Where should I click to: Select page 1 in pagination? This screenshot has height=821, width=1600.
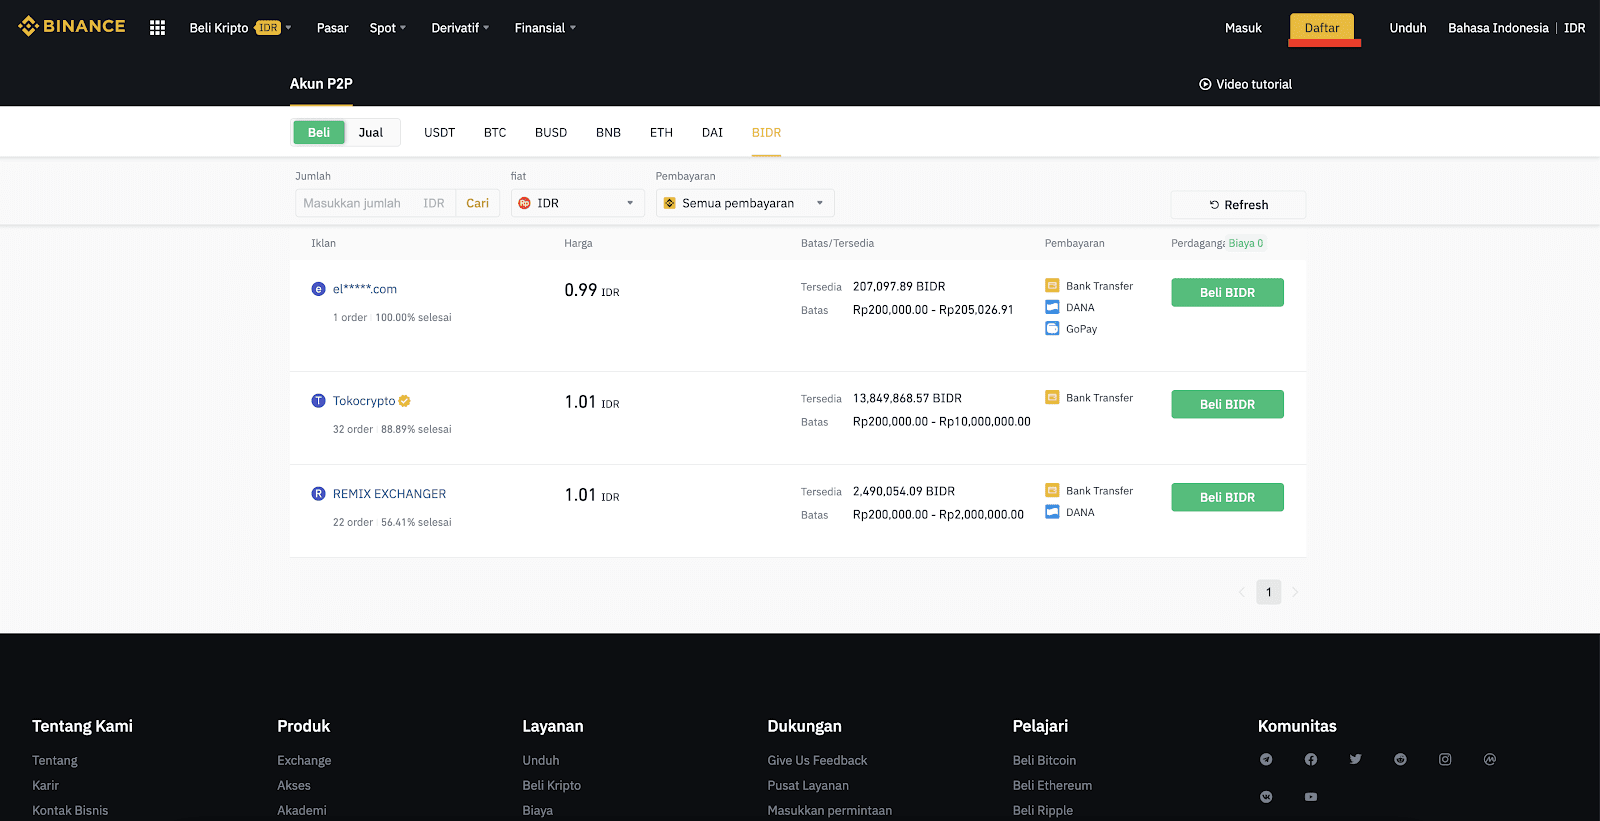pyautogui.click(x=1269, y=592)
